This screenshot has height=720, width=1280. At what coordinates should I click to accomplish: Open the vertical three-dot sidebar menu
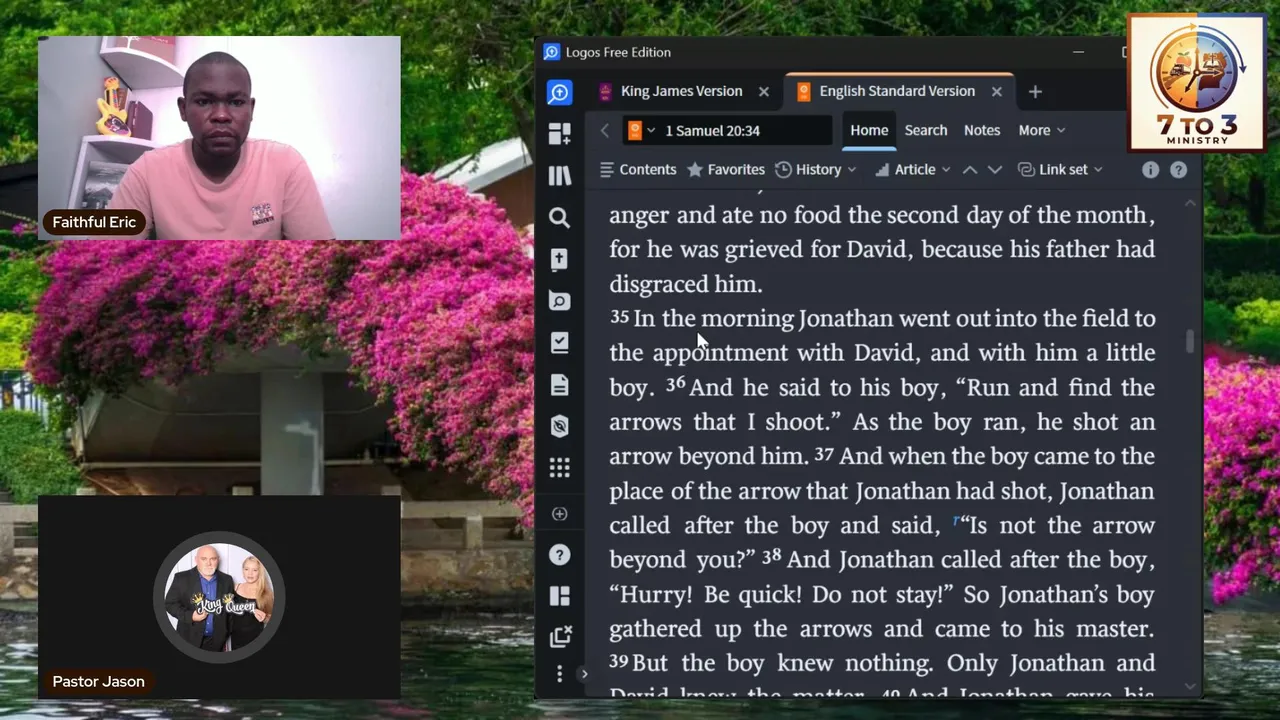pos(560,674)
